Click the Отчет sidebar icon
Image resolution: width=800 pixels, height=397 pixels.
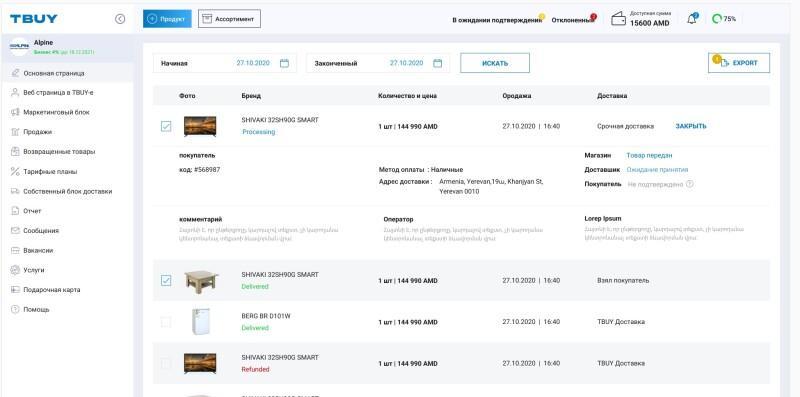click(15, 211)
